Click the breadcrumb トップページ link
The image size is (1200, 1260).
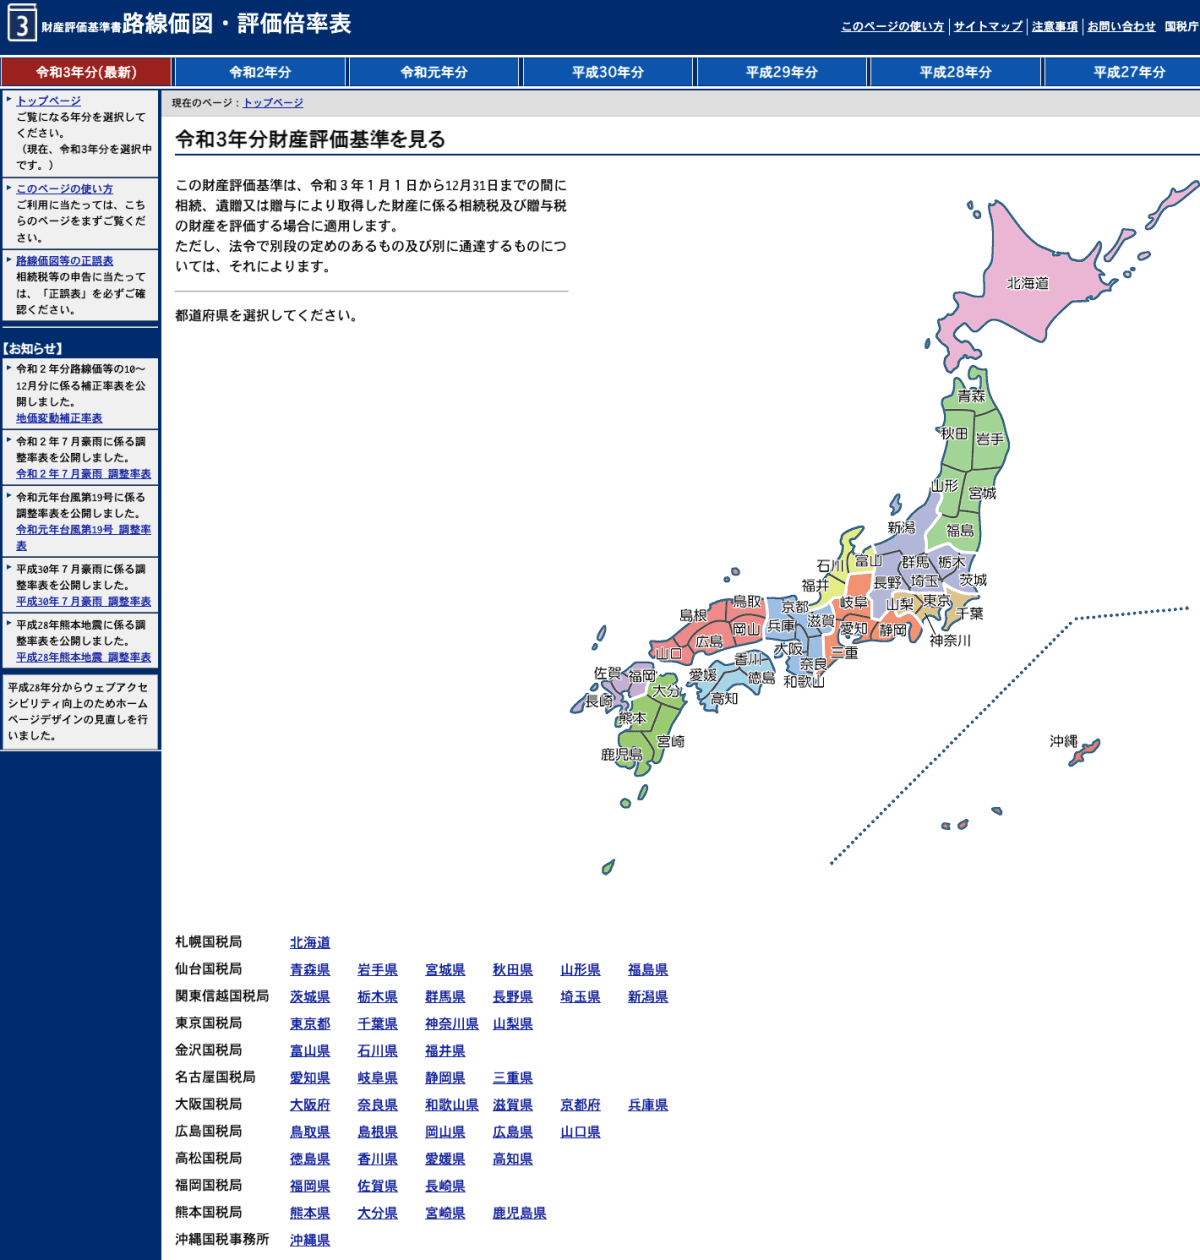[x=273, y=103]
